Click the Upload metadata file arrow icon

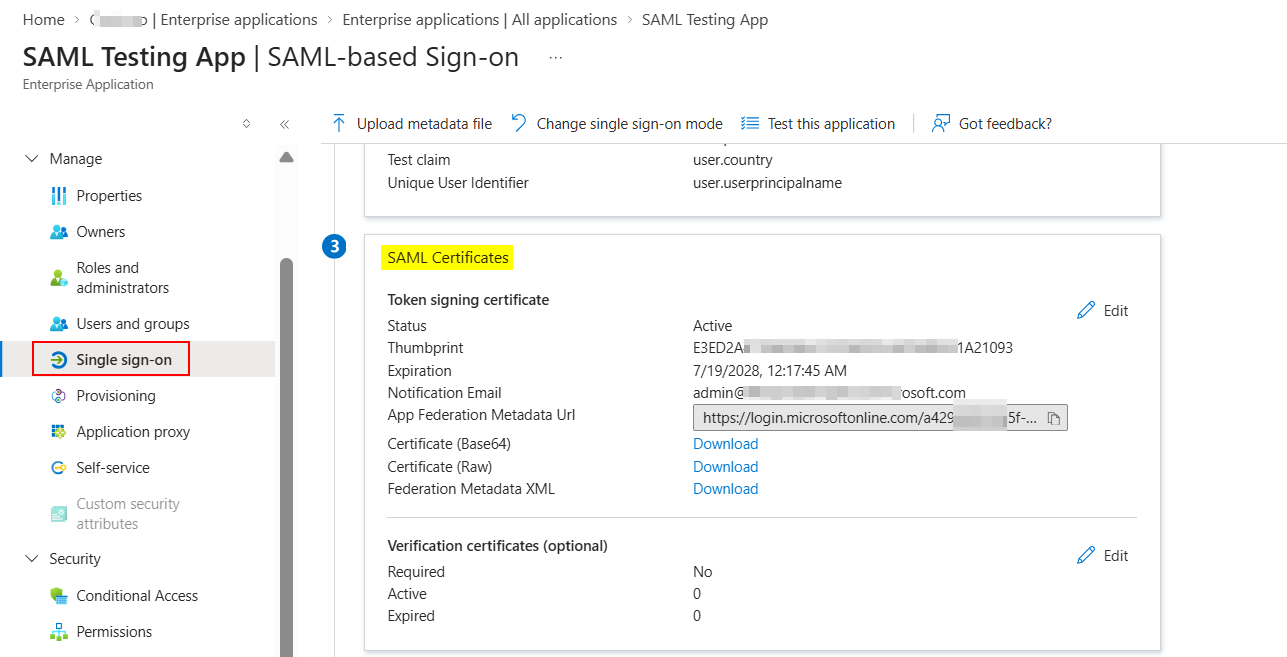pyautogui.click(x=338, y=123)
